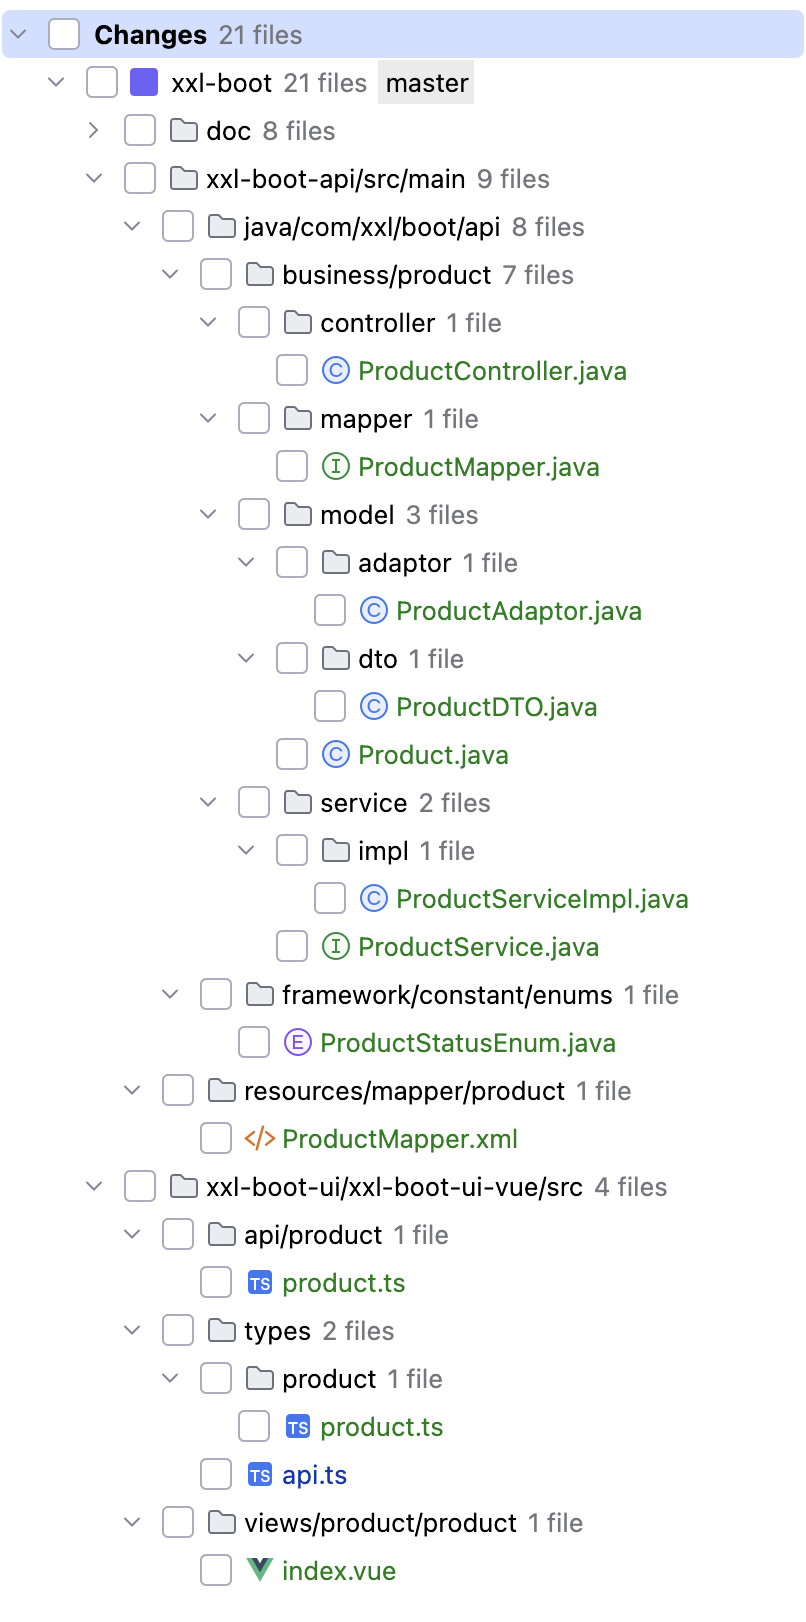
Task: Click the class icon next to ProductServiceImpl.java
Action: [x=374, y=899]
